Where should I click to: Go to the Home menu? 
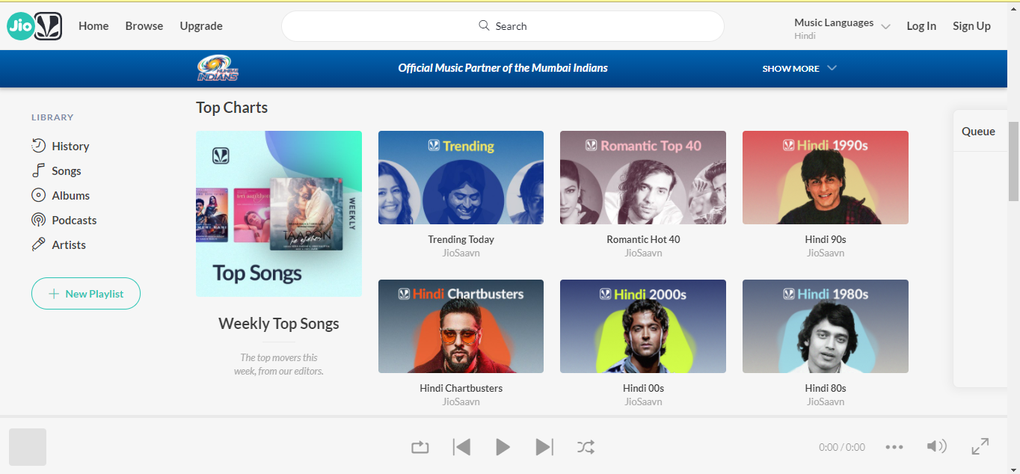coord(94,26)
